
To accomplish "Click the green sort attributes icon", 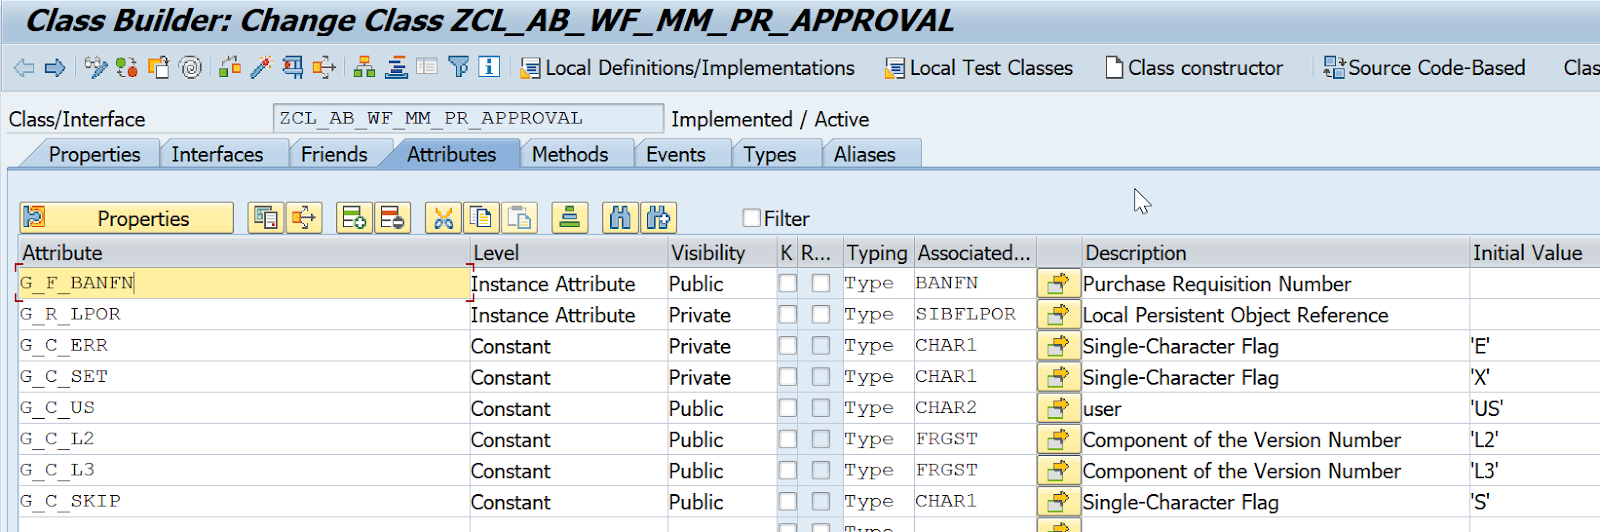I will pos(569,218).
